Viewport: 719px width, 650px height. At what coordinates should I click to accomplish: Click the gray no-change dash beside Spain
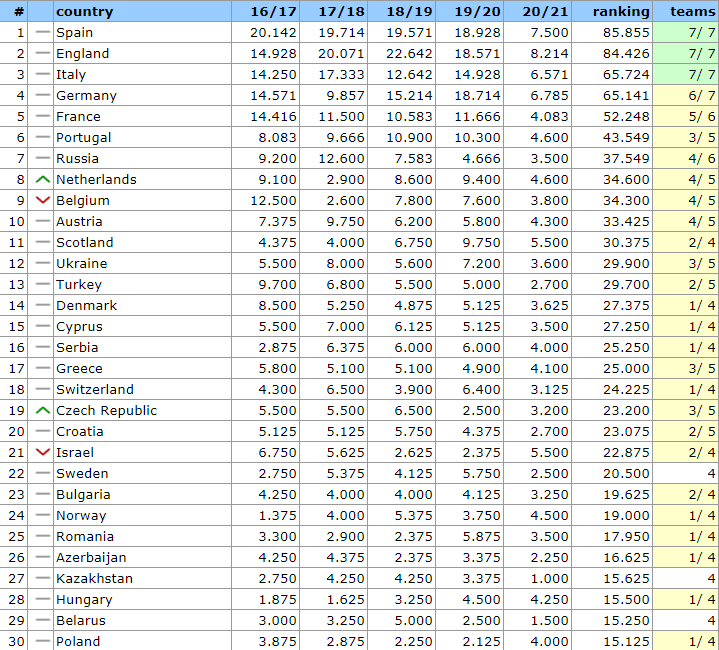(x=42, y=33)
